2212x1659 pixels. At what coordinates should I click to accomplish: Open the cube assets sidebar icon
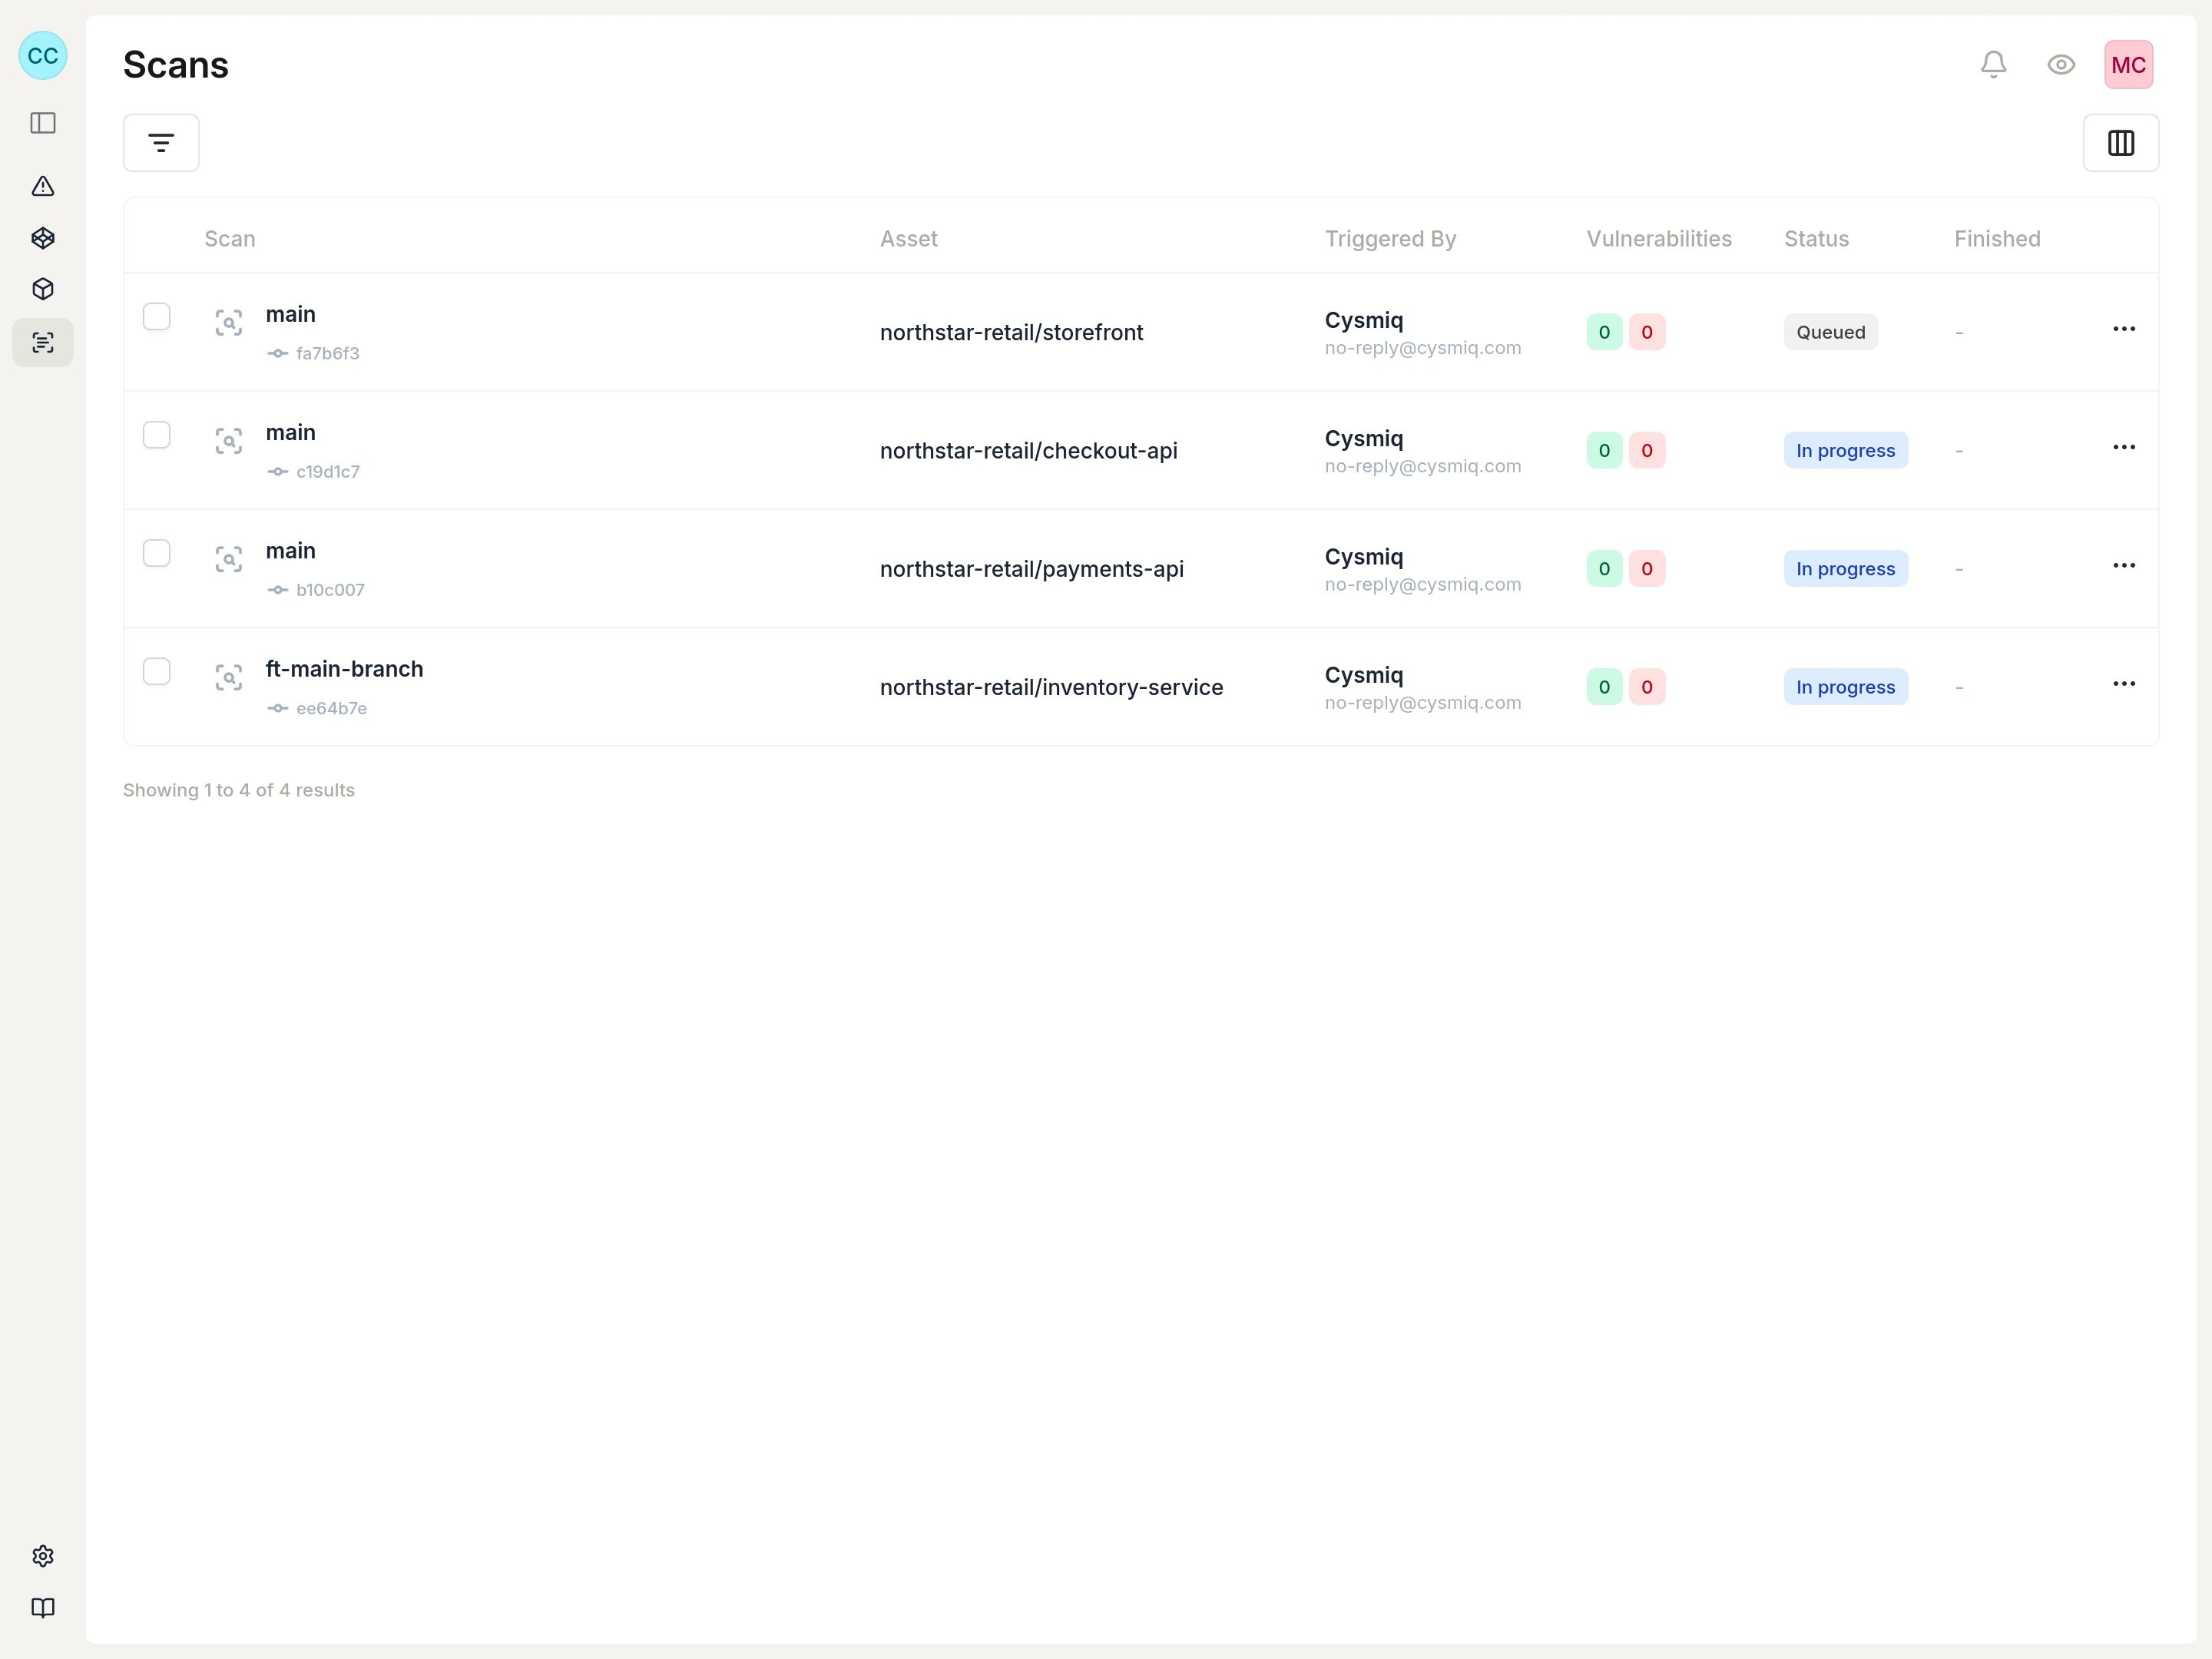(x=43, y=289)
